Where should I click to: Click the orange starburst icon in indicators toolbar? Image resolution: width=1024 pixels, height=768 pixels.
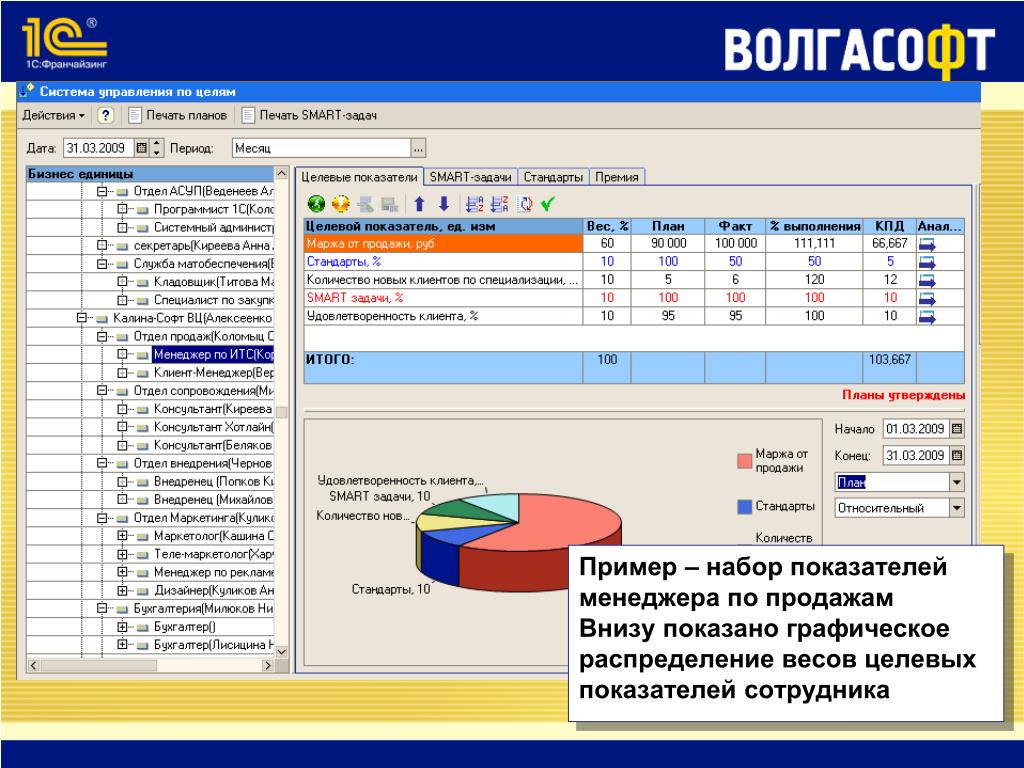(x=340, y=204)
